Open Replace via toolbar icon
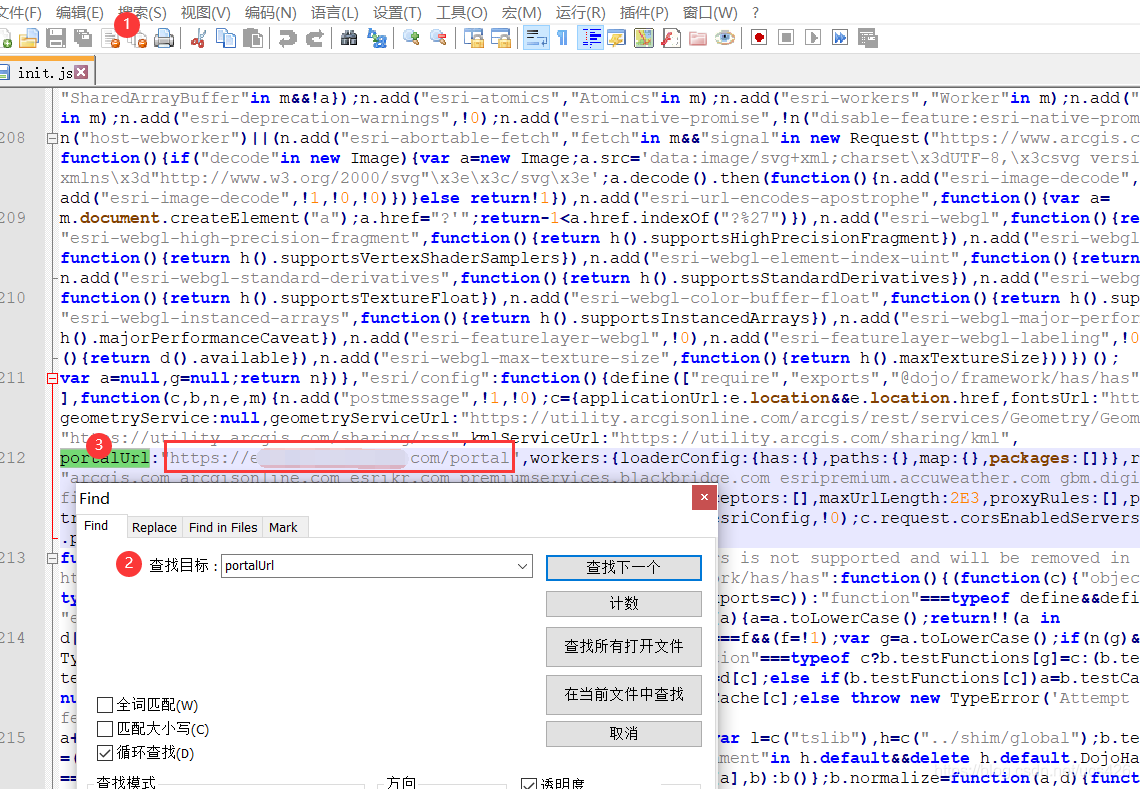The image size is (1140, 789). 377,38
